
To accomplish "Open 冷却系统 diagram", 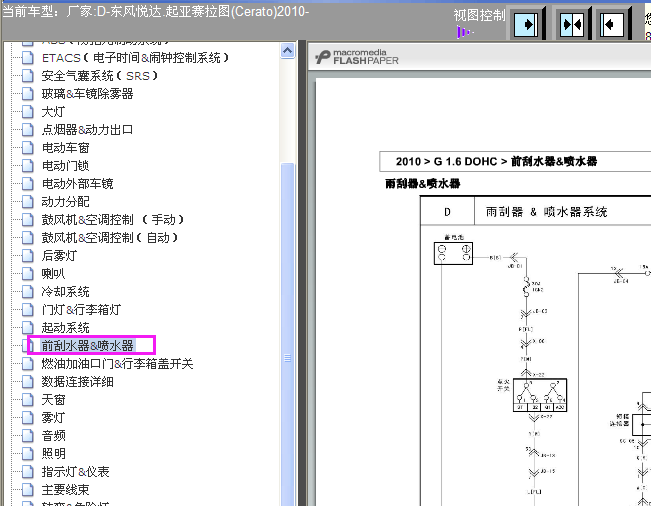I will point(65,292).
